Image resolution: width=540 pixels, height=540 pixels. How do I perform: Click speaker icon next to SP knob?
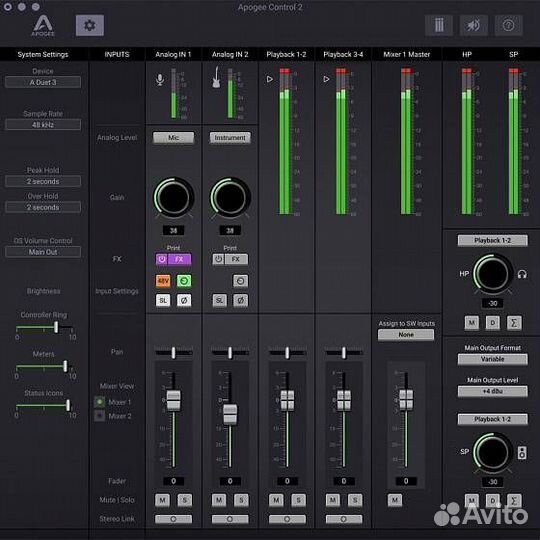point(522,453)
